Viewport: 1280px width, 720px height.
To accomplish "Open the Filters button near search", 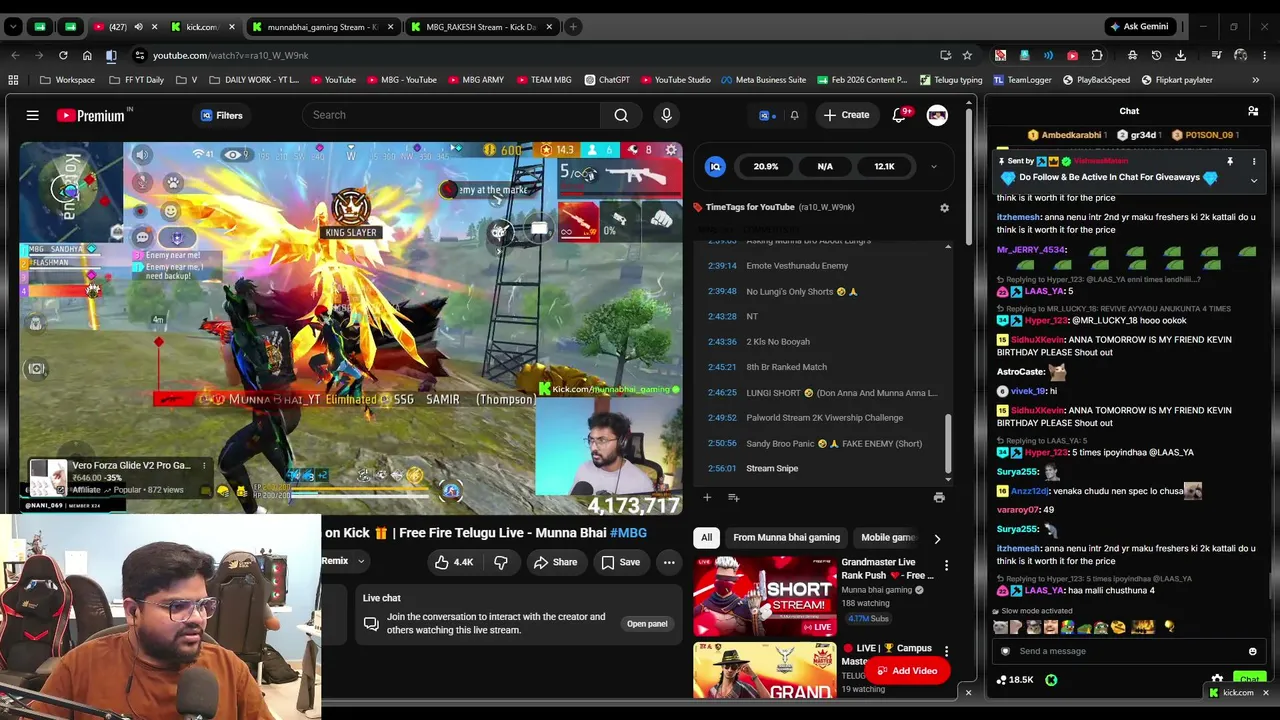I will click(222, 116).
